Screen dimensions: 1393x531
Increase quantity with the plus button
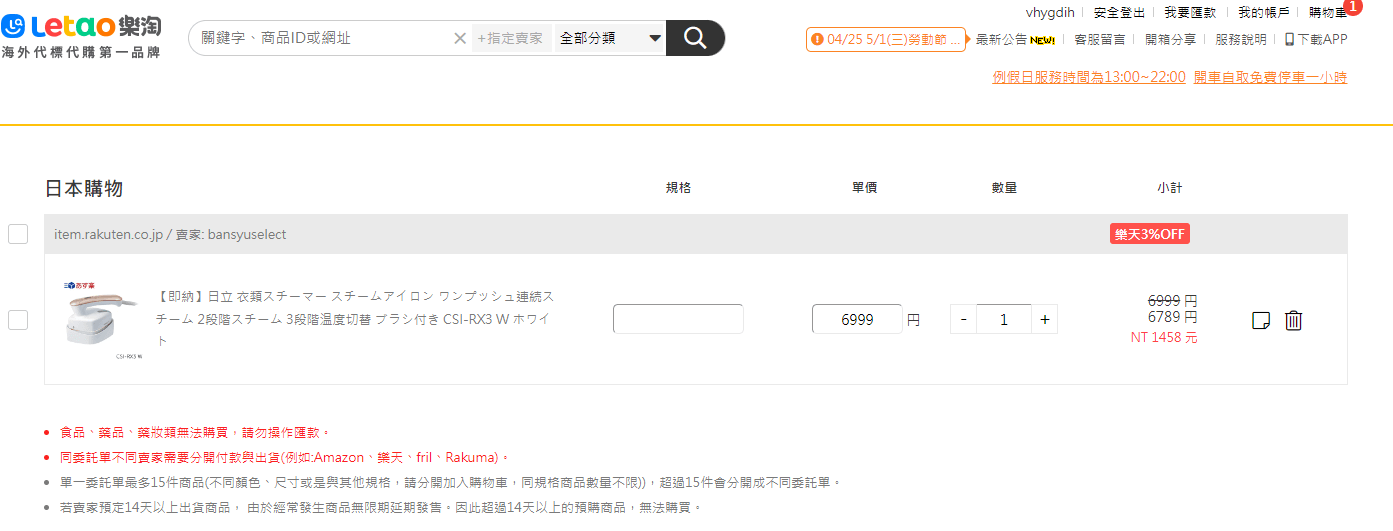[1045, 319]
